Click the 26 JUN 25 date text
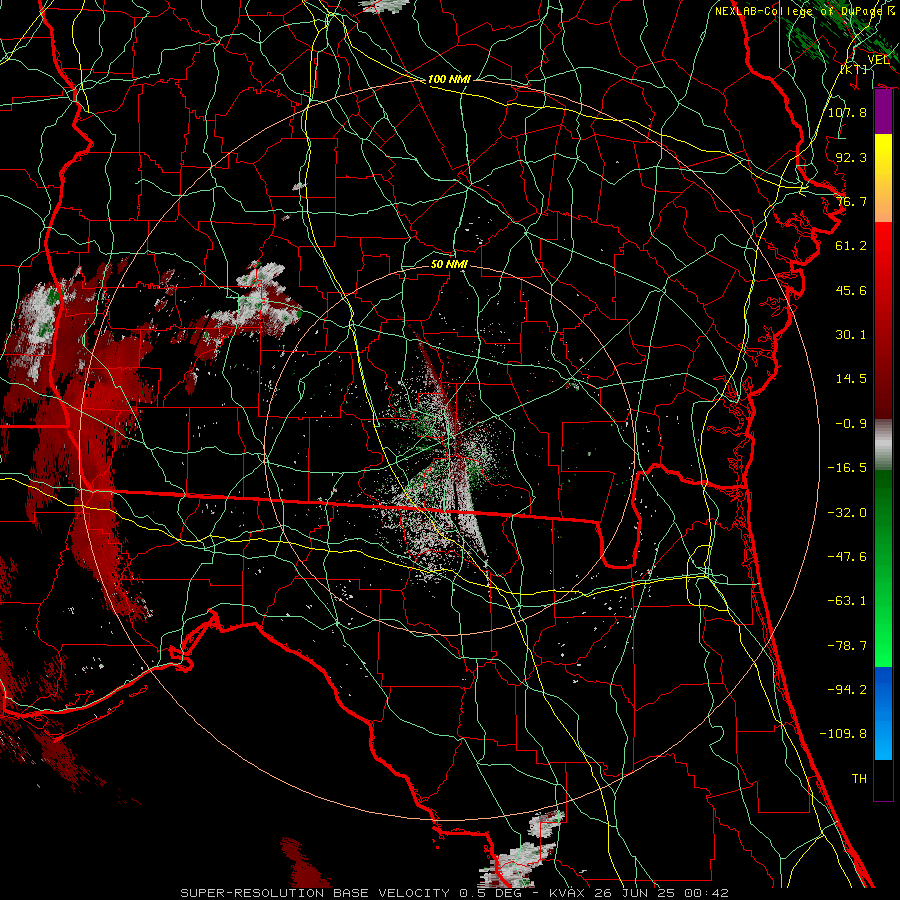900x900 pixels. [635, 893]
